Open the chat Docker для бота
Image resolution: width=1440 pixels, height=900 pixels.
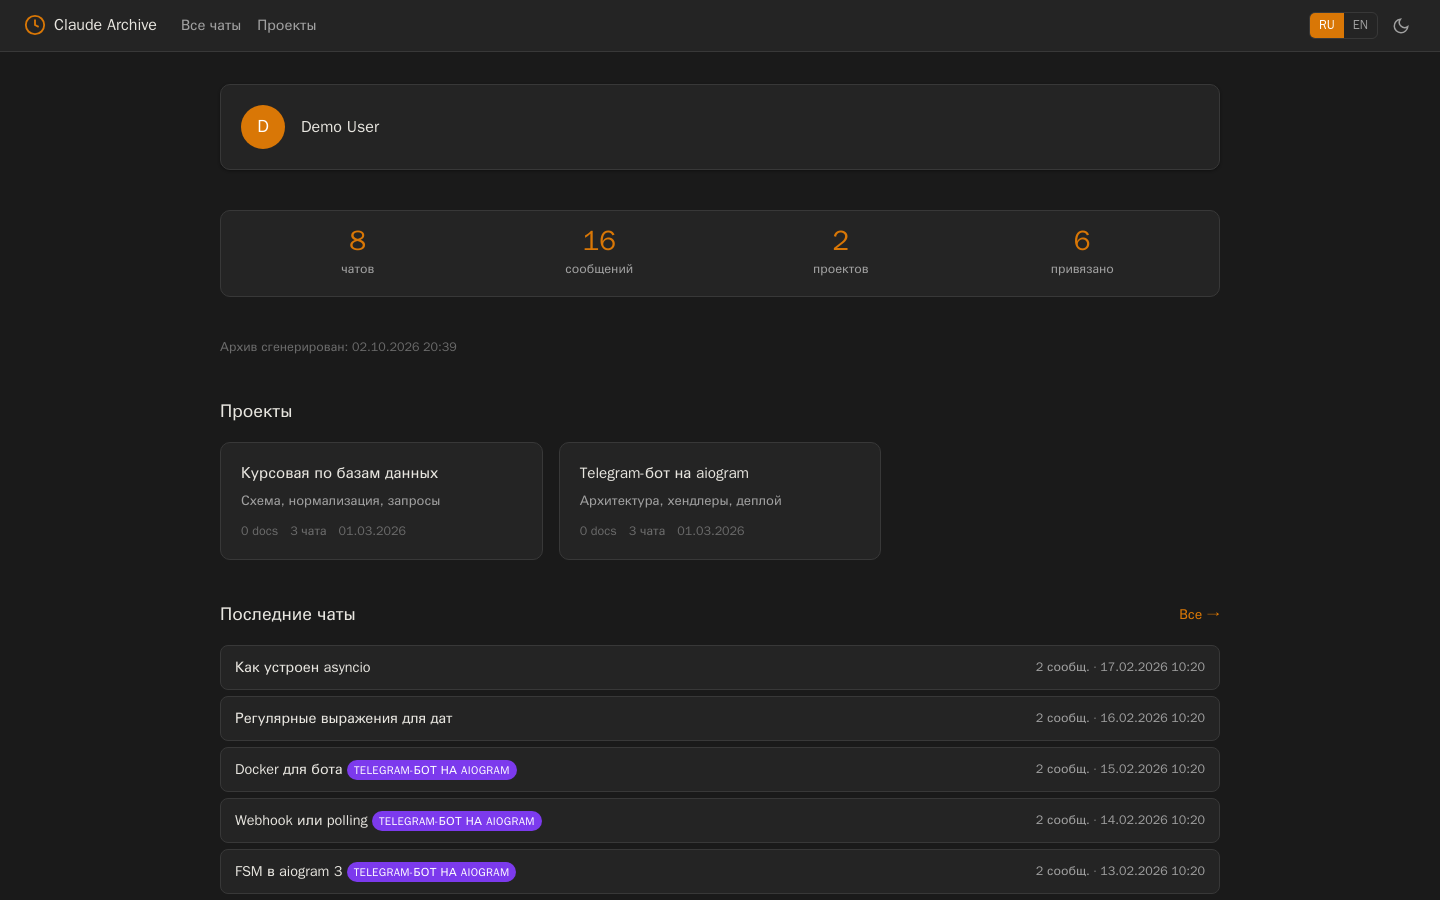720,769
